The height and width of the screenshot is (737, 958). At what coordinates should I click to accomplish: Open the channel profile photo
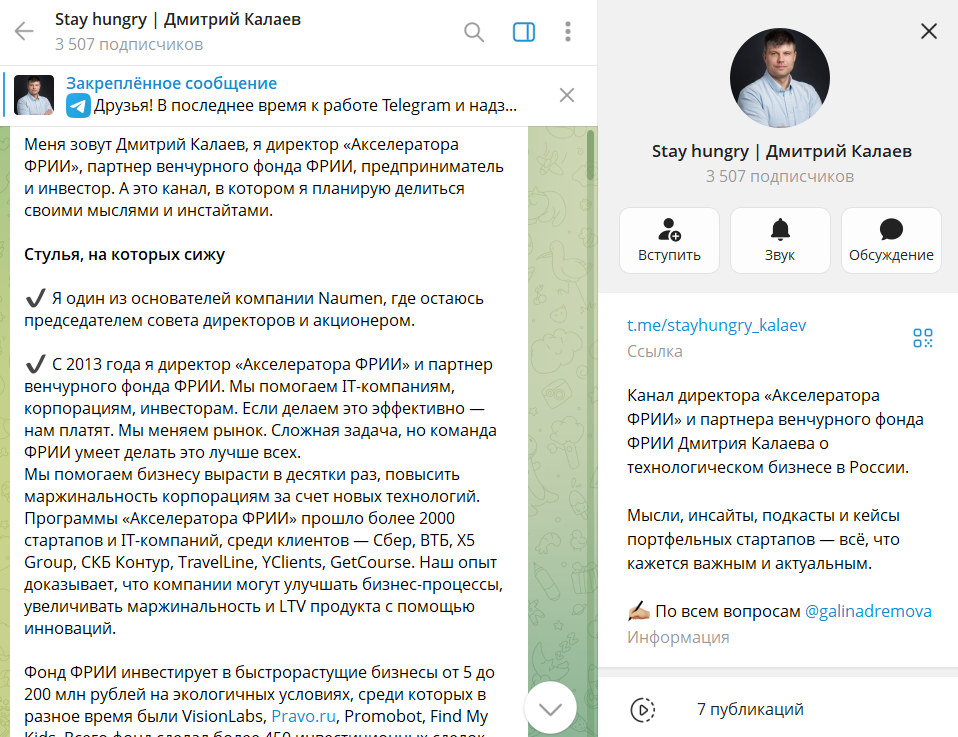coord(780,78)
